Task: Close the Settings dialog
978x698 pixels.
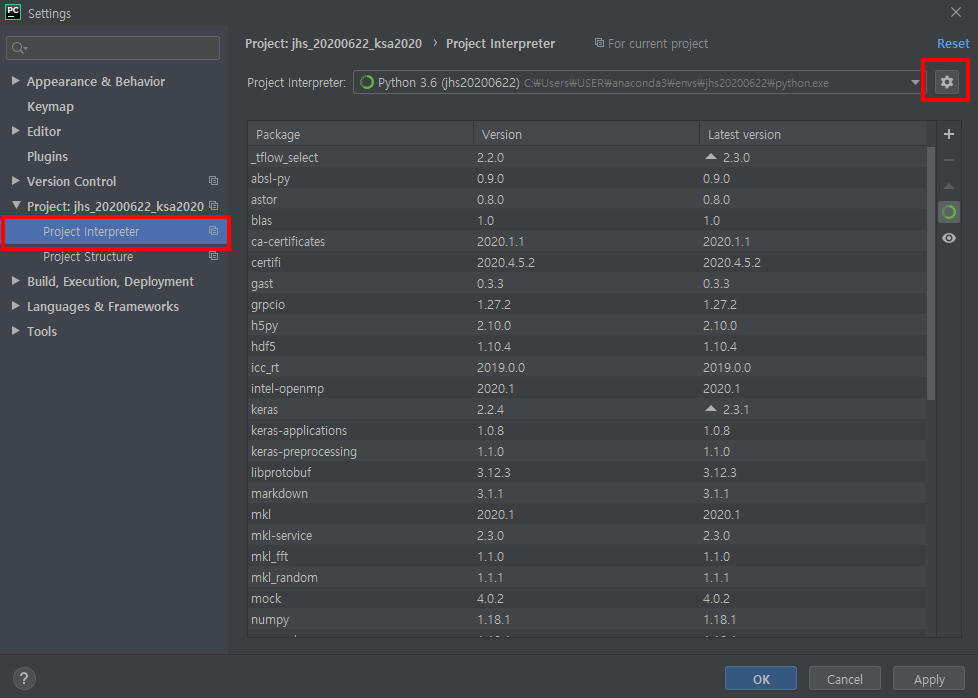Action: 956,12
